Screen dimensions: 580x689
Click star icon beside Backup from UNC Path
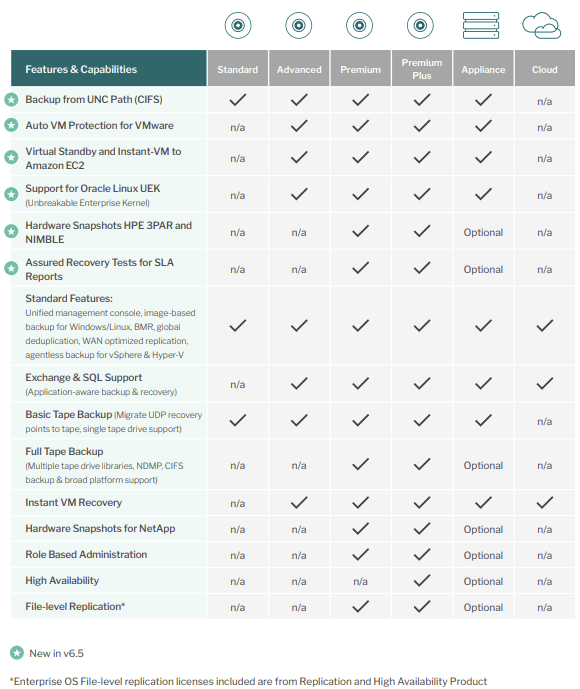tap(11, 100)
